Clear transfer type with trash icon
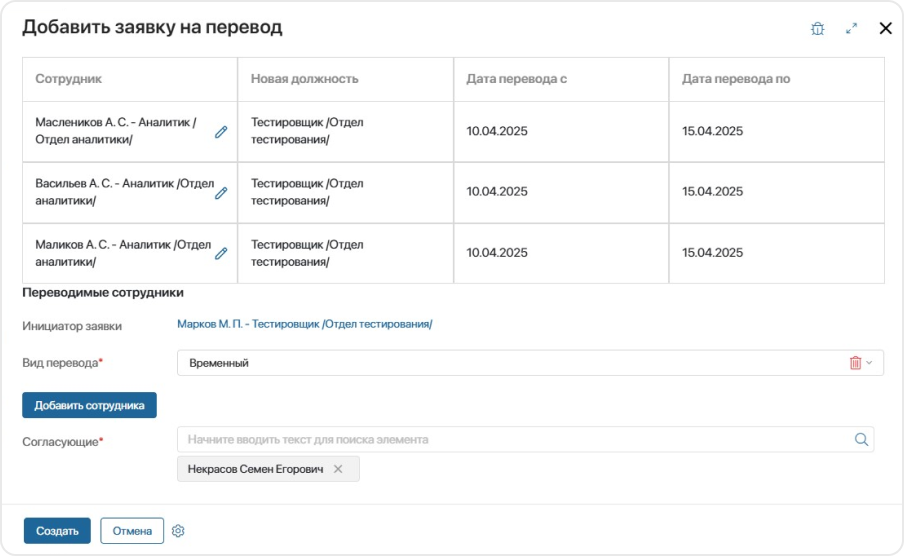Viewport: 904px width, 556px height. click(855, 363)
